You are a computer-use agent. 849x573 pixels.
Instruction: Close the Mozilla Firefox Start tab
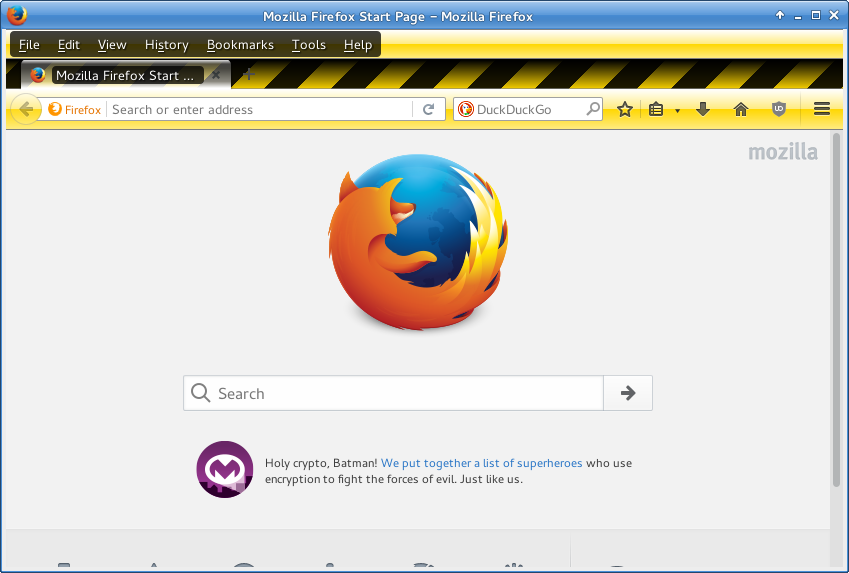click(x=216, y=75)
